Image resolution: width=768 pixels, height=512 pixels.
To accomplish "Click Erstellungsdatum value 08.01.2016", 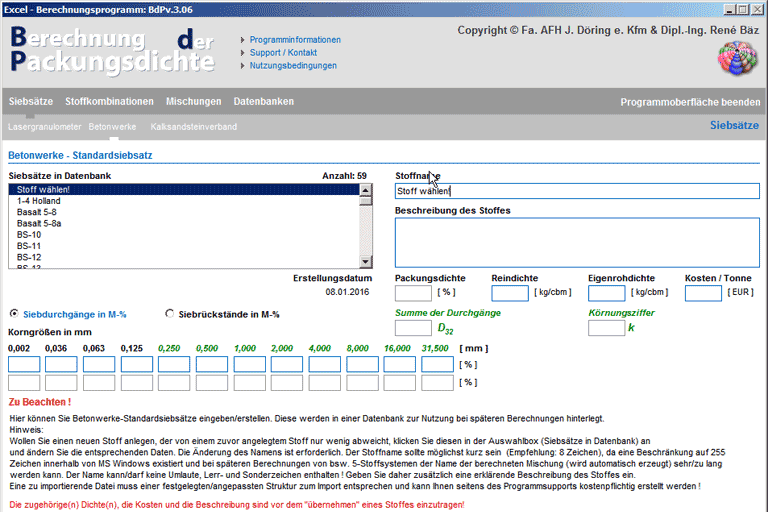I will tap(347, 292).
